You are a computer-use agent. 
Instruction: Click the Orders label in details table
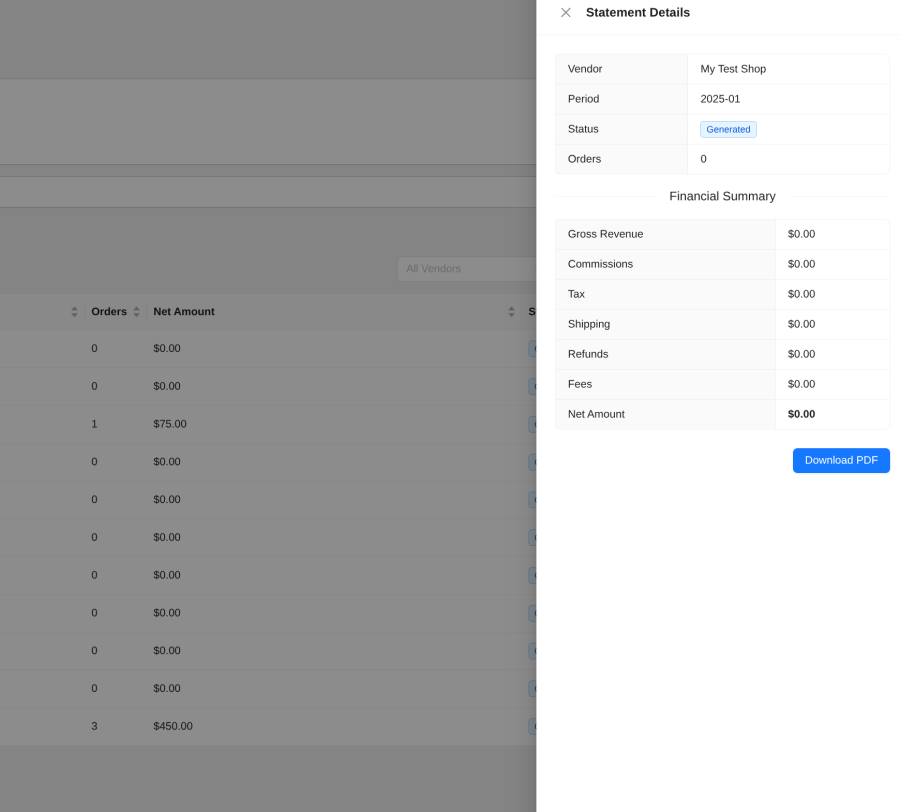(x=584, y=159)
